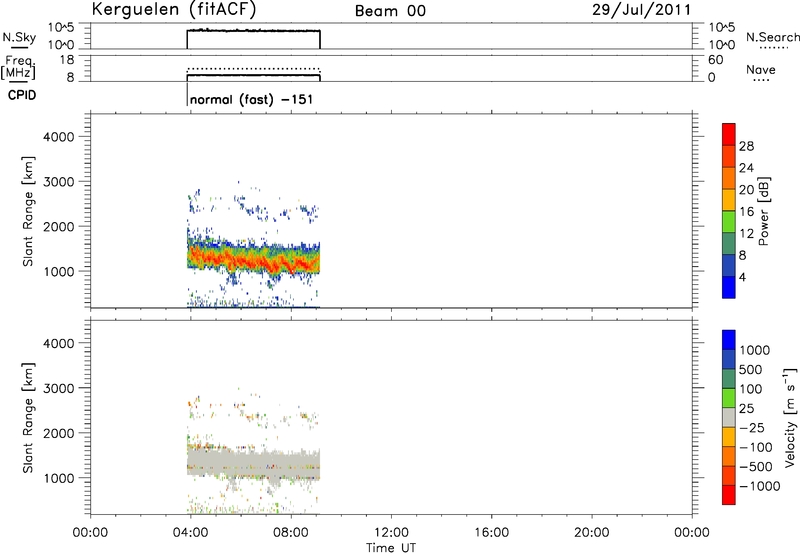Click the "Slant Range [km]" label of power panel
800x554 pixels.
(28, 211)
